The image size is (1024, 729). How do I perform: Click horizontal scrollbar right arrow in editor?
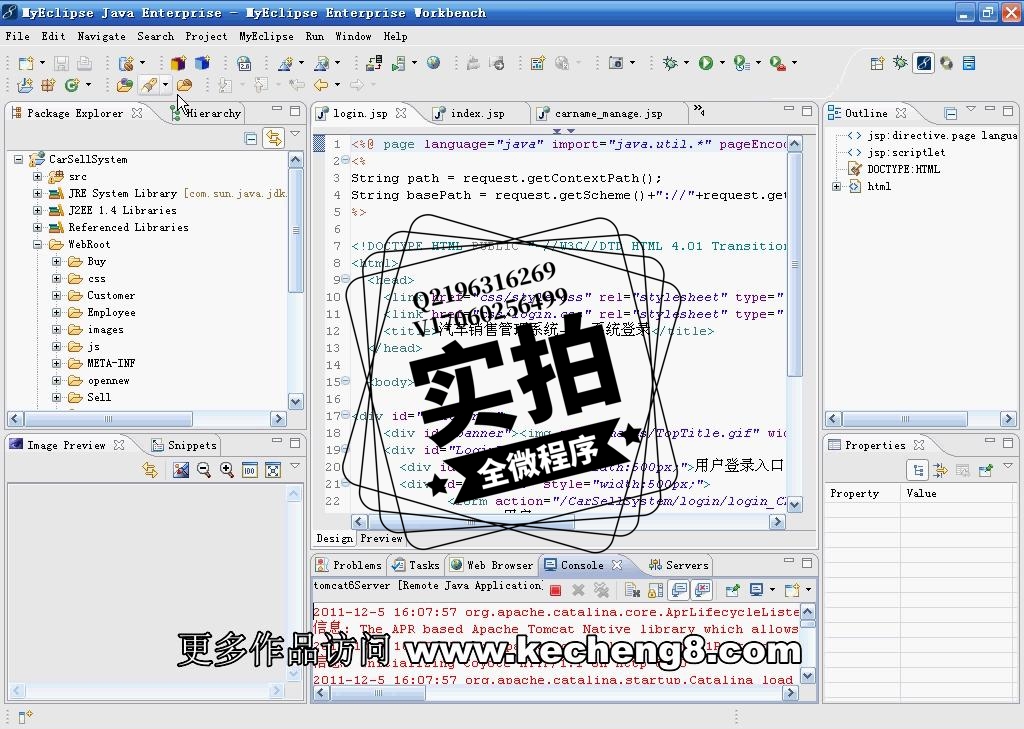pos(777,521)
